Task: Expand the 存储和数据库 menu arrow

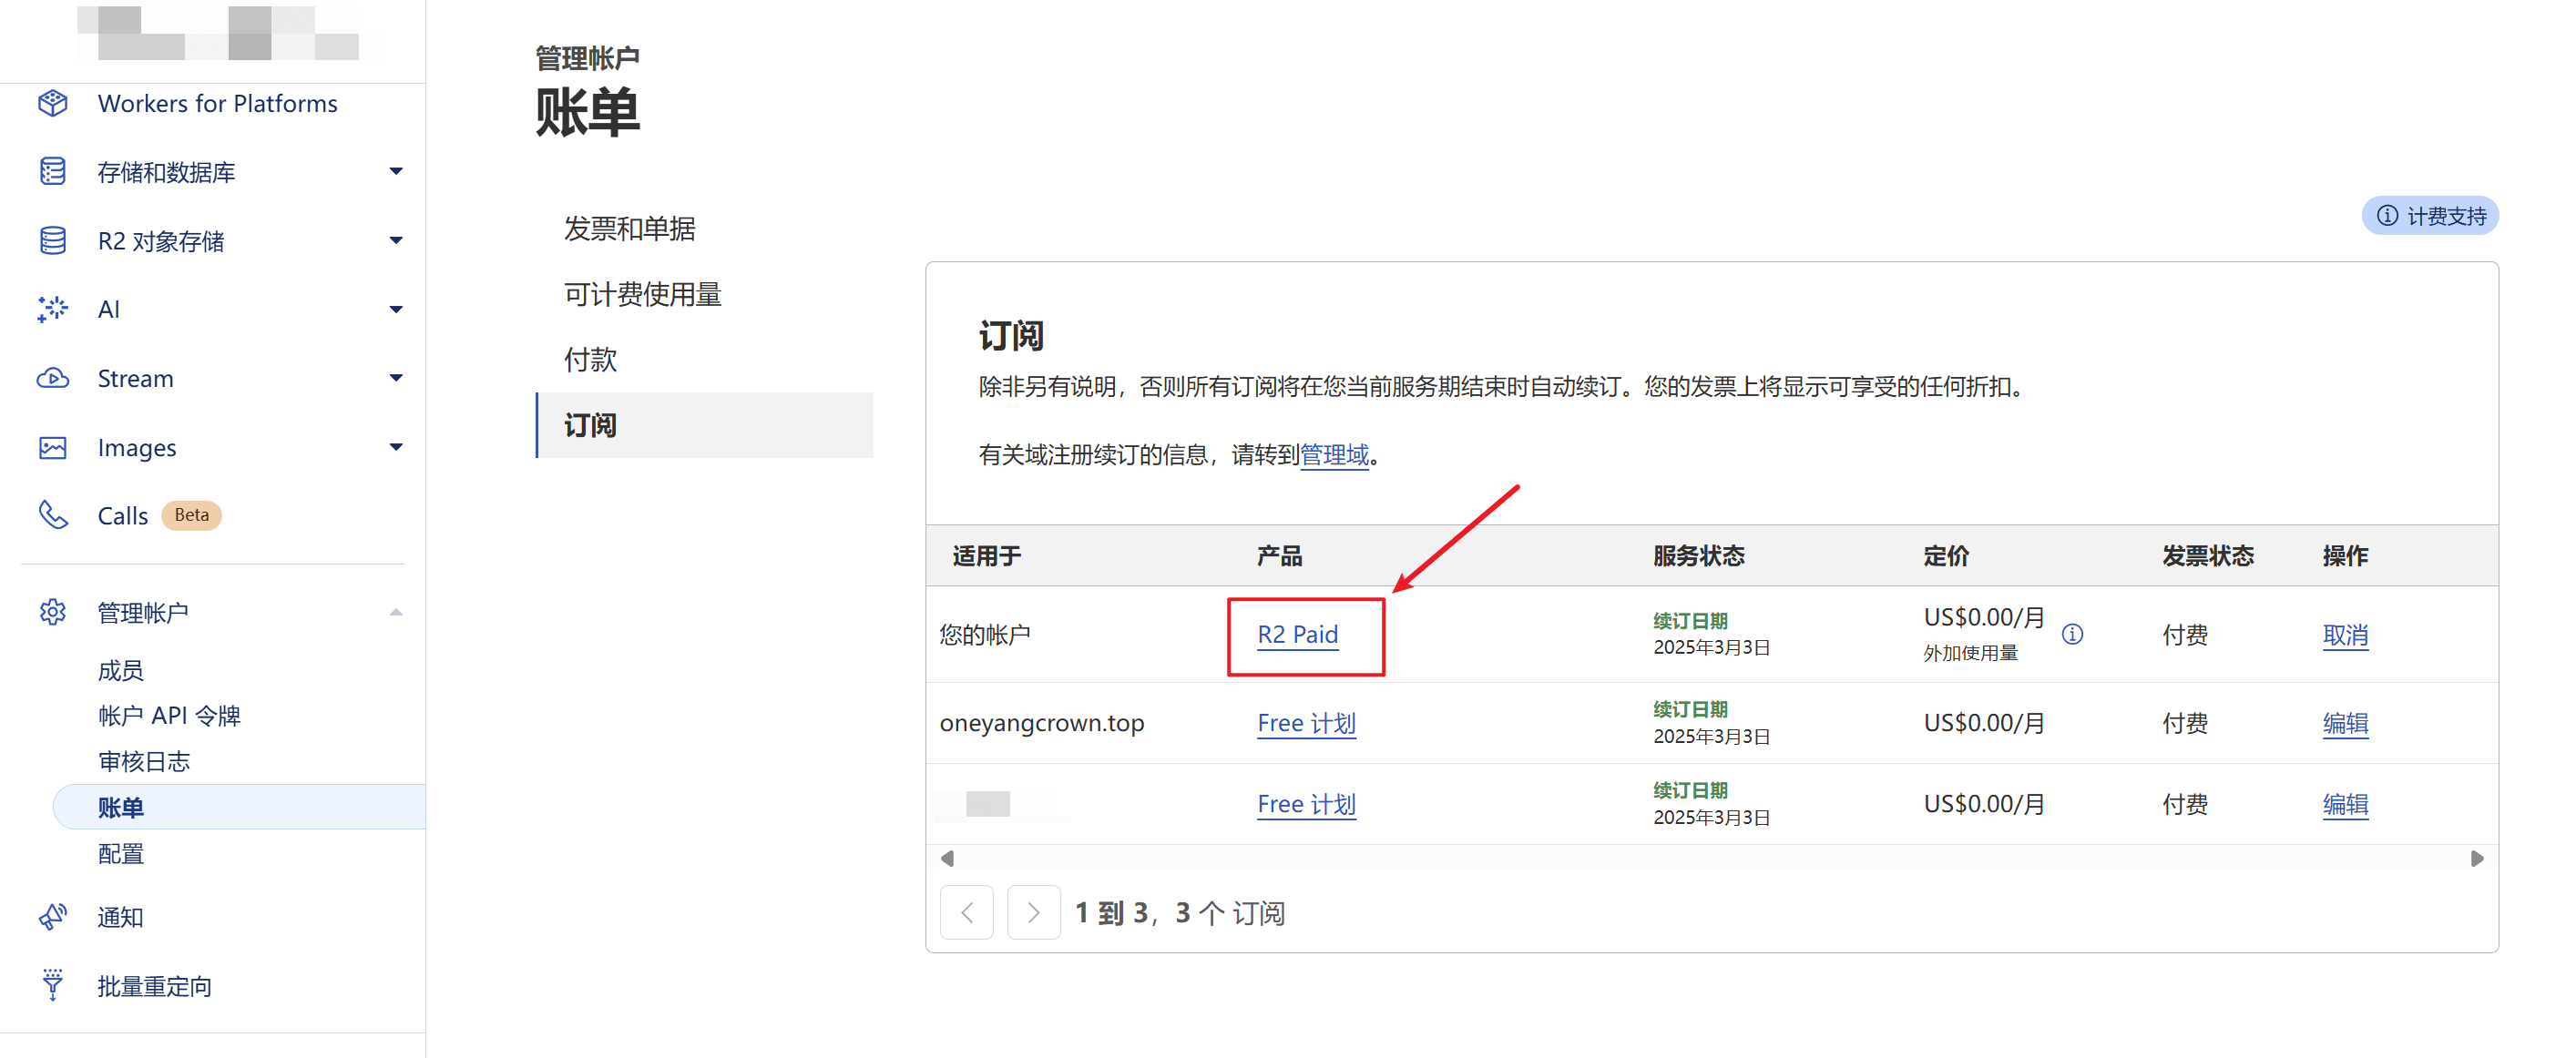Action: [x=396, y=172]
